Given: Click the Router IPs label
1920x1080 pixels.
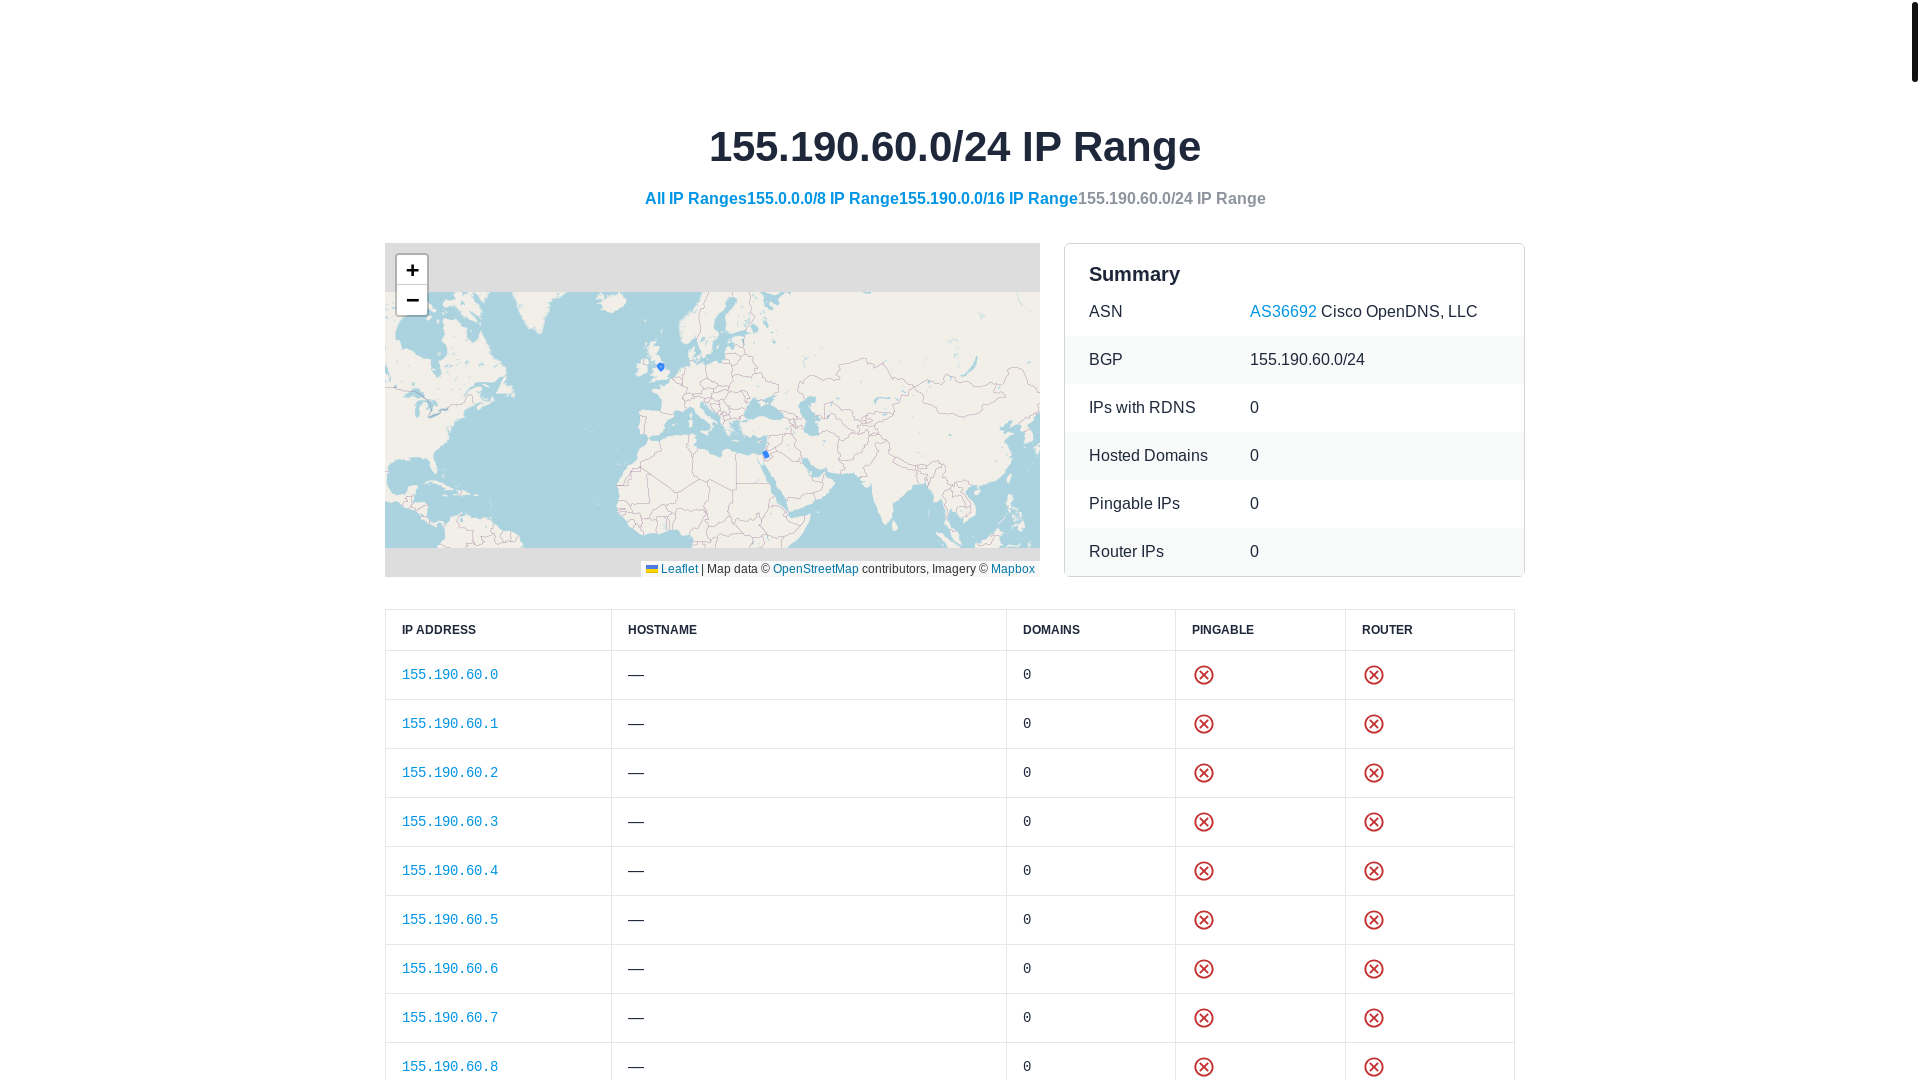Looking at the screenshot, I should pos(1126,552).
